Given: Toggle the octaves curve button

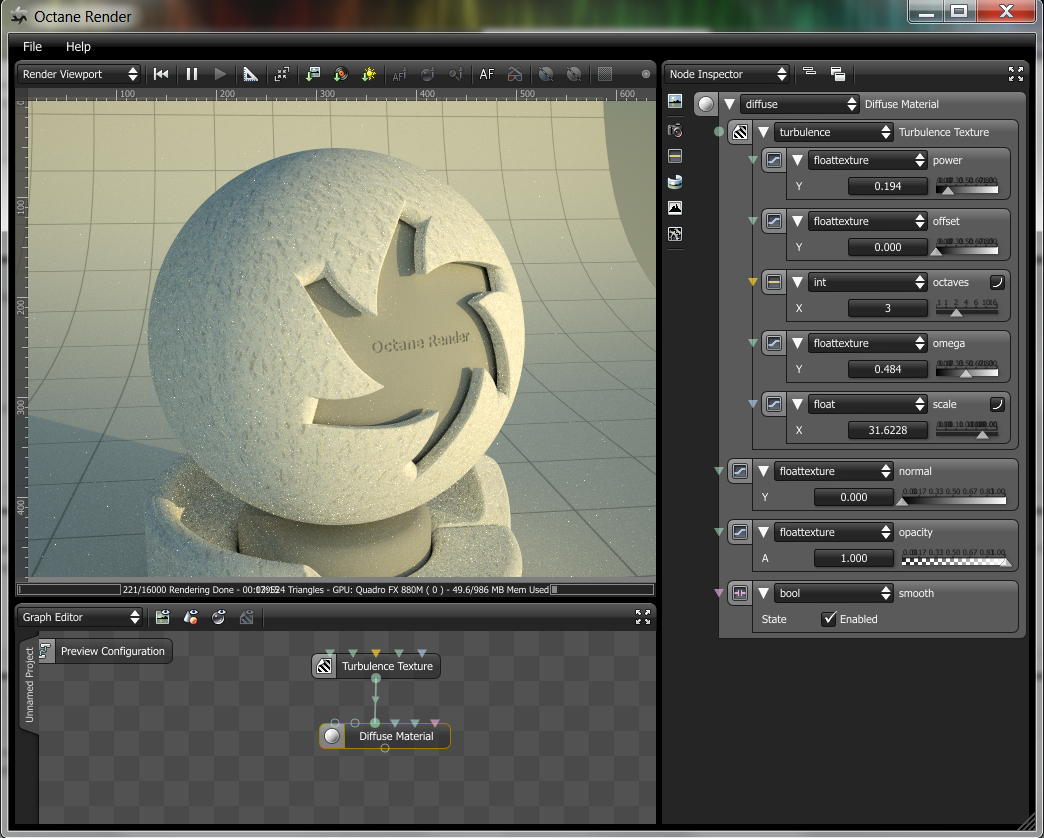Looking at the screenshot, I should 997,282.
